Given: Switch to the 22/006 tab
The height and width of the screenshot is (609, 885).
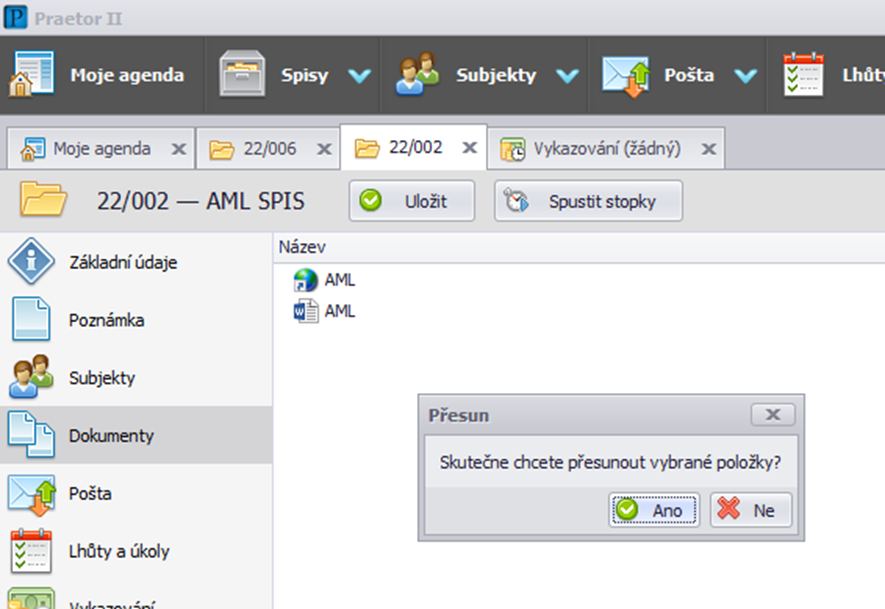Looking at the screenshot, I should 269,149.
